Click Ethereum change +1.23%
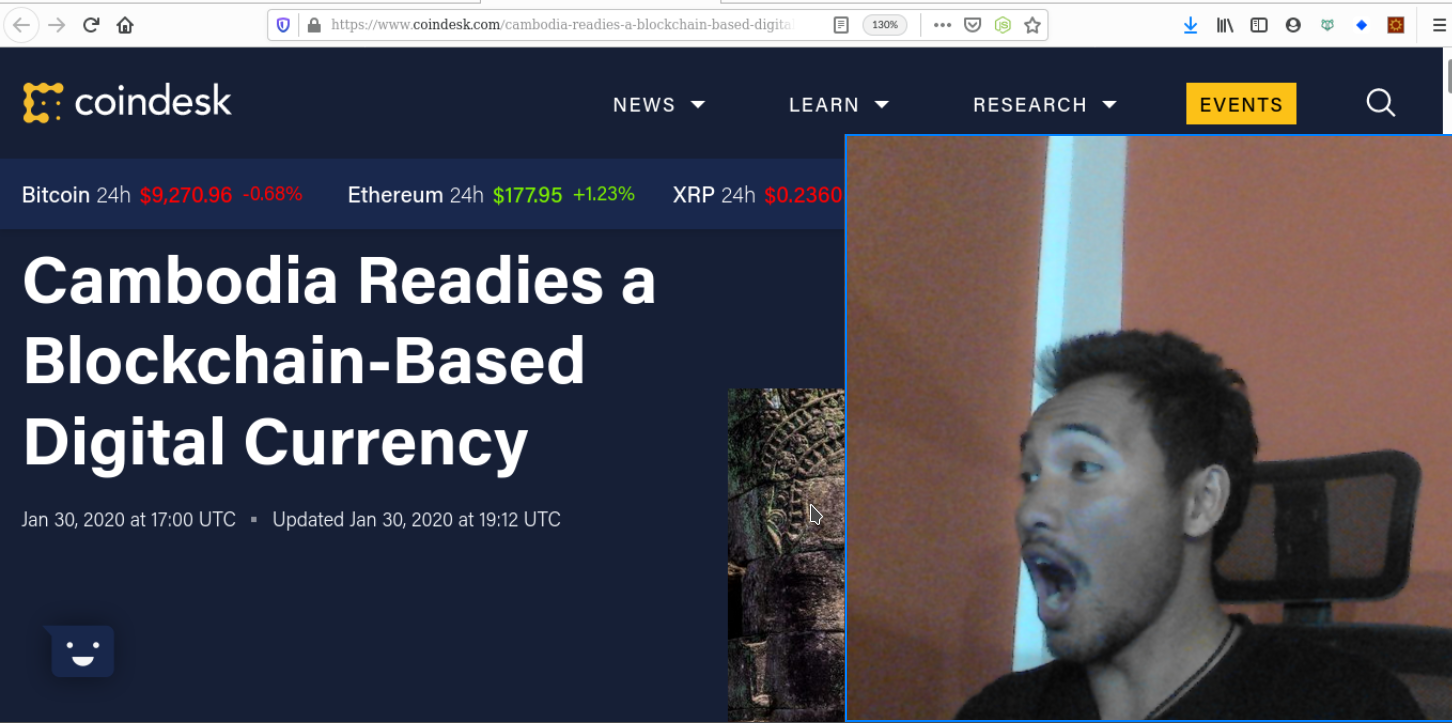Screen dimensions: 1452x723 pos(604,194)
